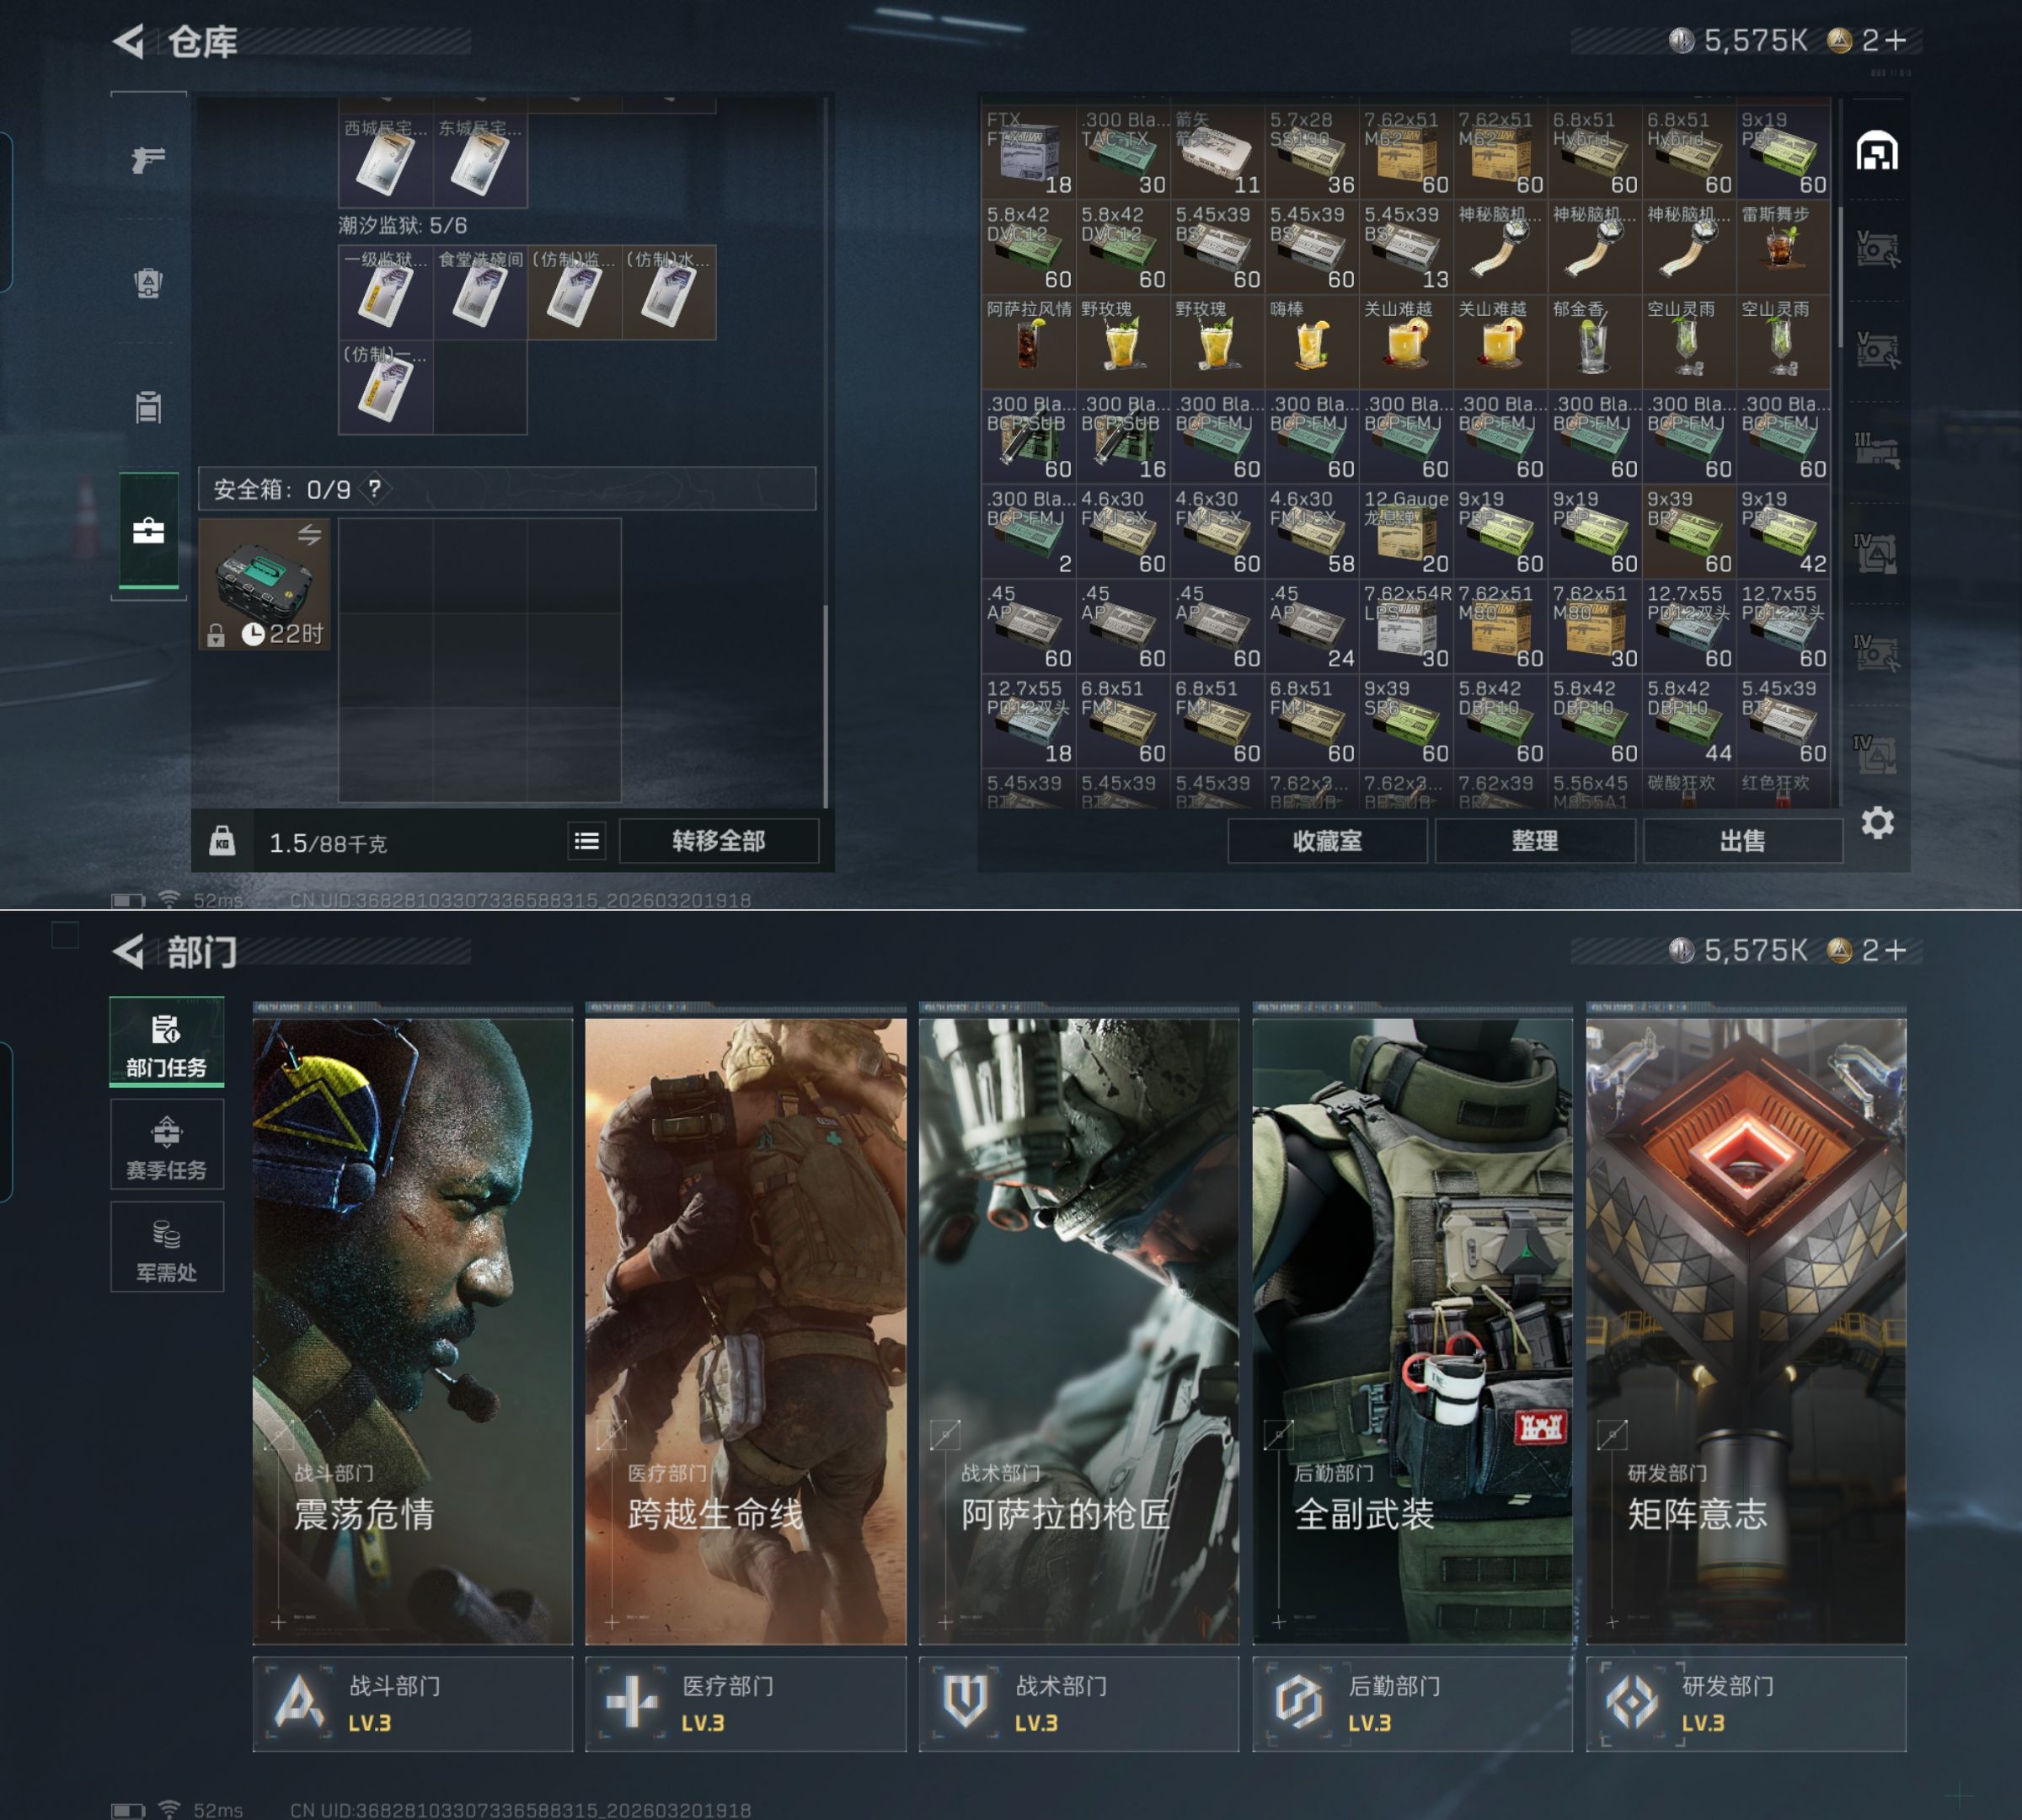
Task: Click swap arrows on safe box container
Action: coord(310,535)
